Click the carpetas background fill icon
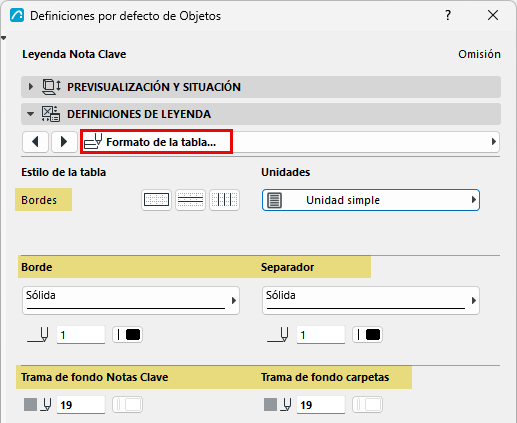The width and height of the screenshot is (517, 423). 270,405
